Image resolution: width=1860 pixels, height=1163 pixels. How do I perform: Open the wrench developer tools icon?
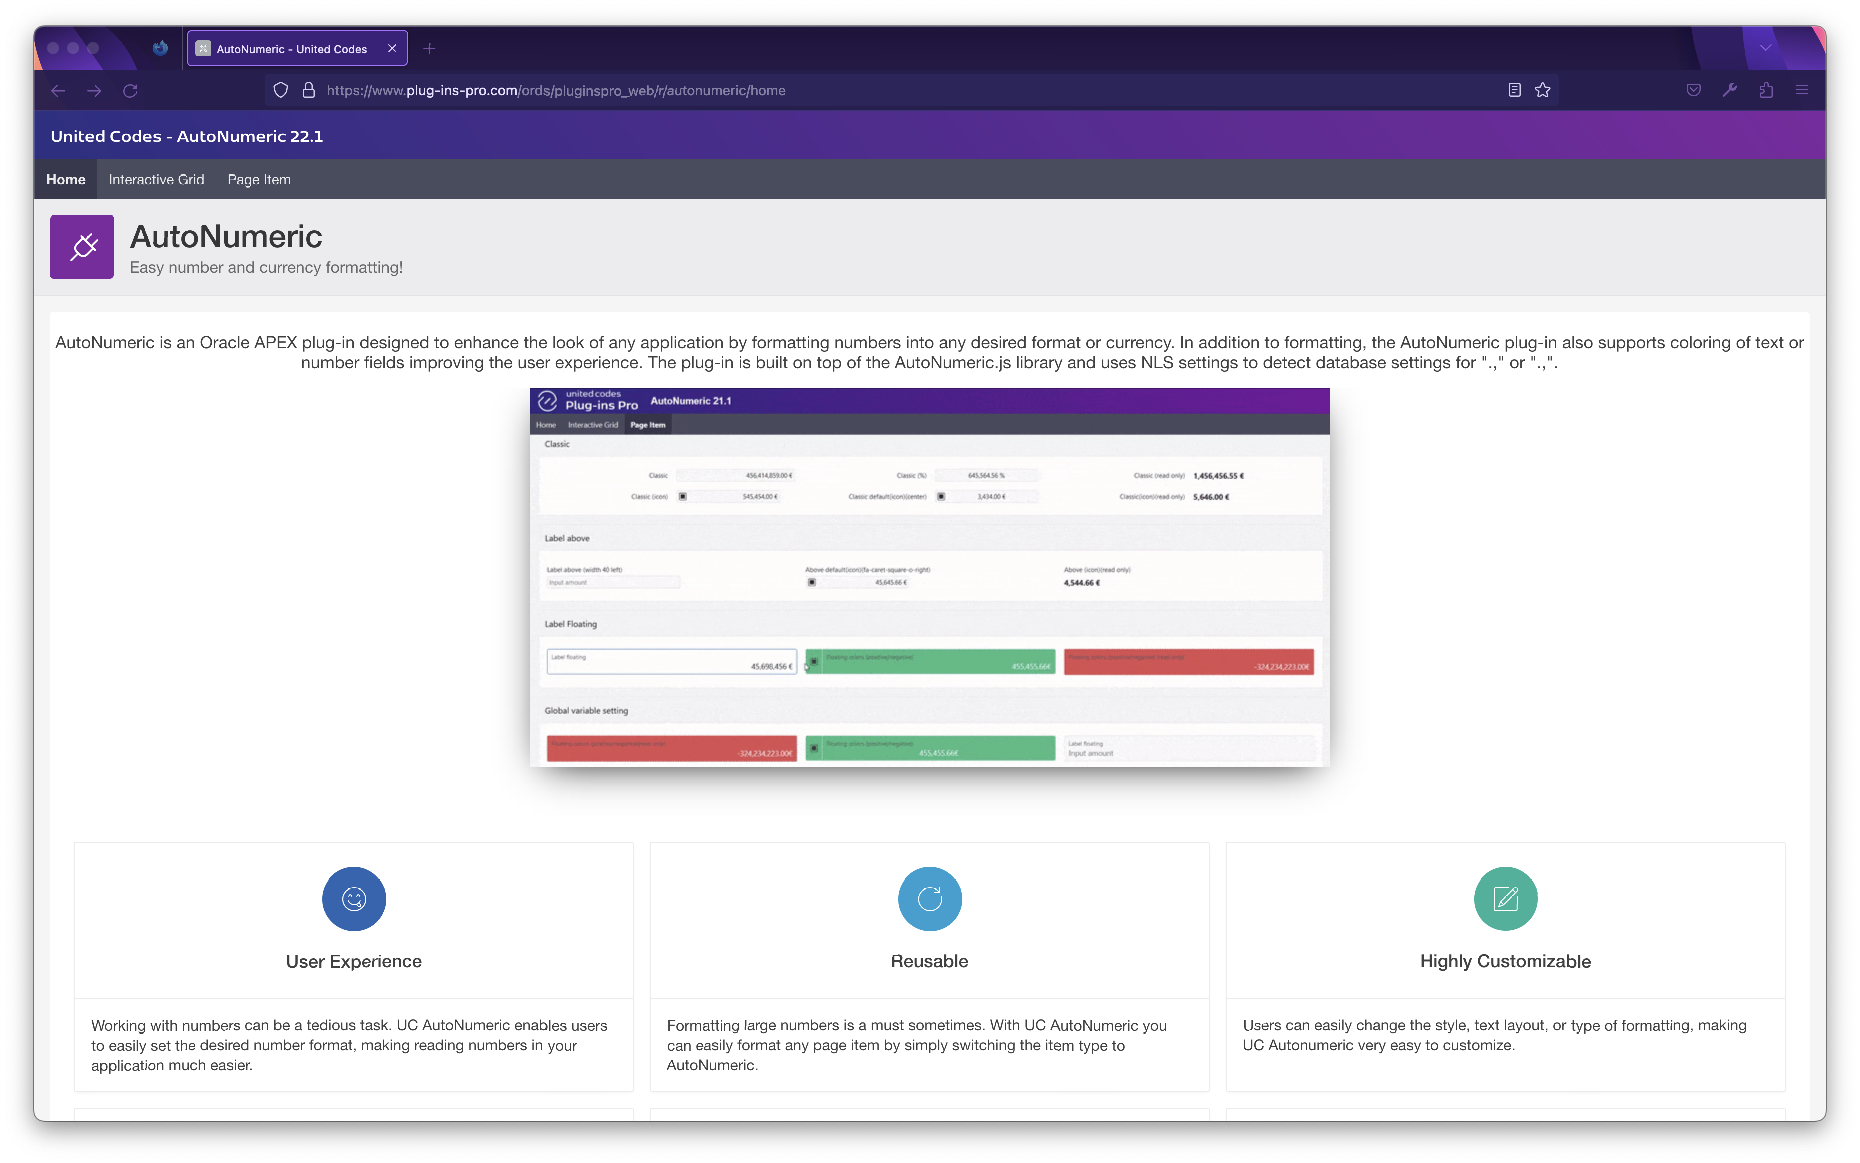pyautogui.click(x=1730, y=90)
